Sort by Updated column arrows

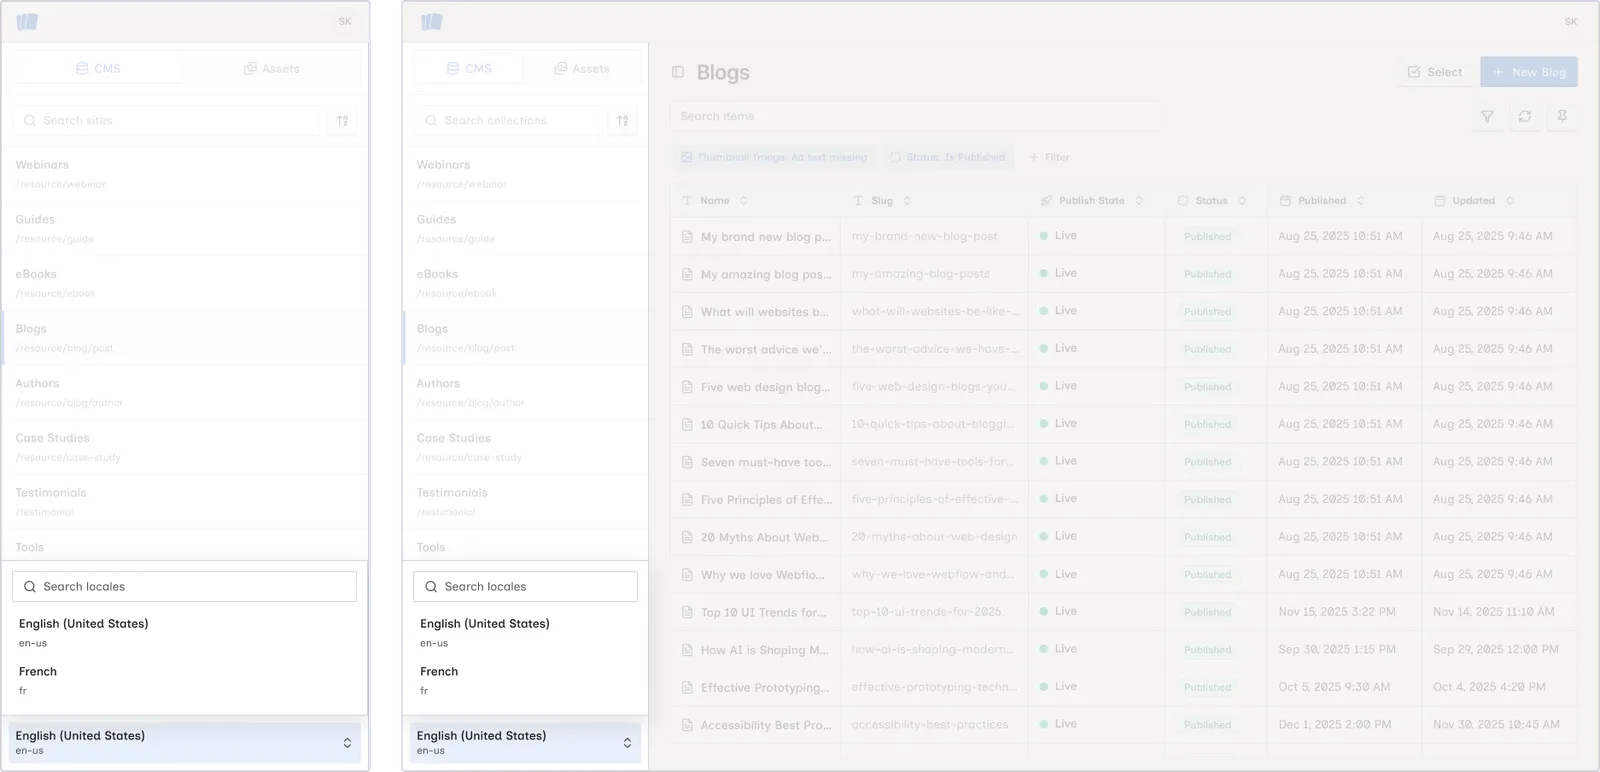click(1510, 201)
